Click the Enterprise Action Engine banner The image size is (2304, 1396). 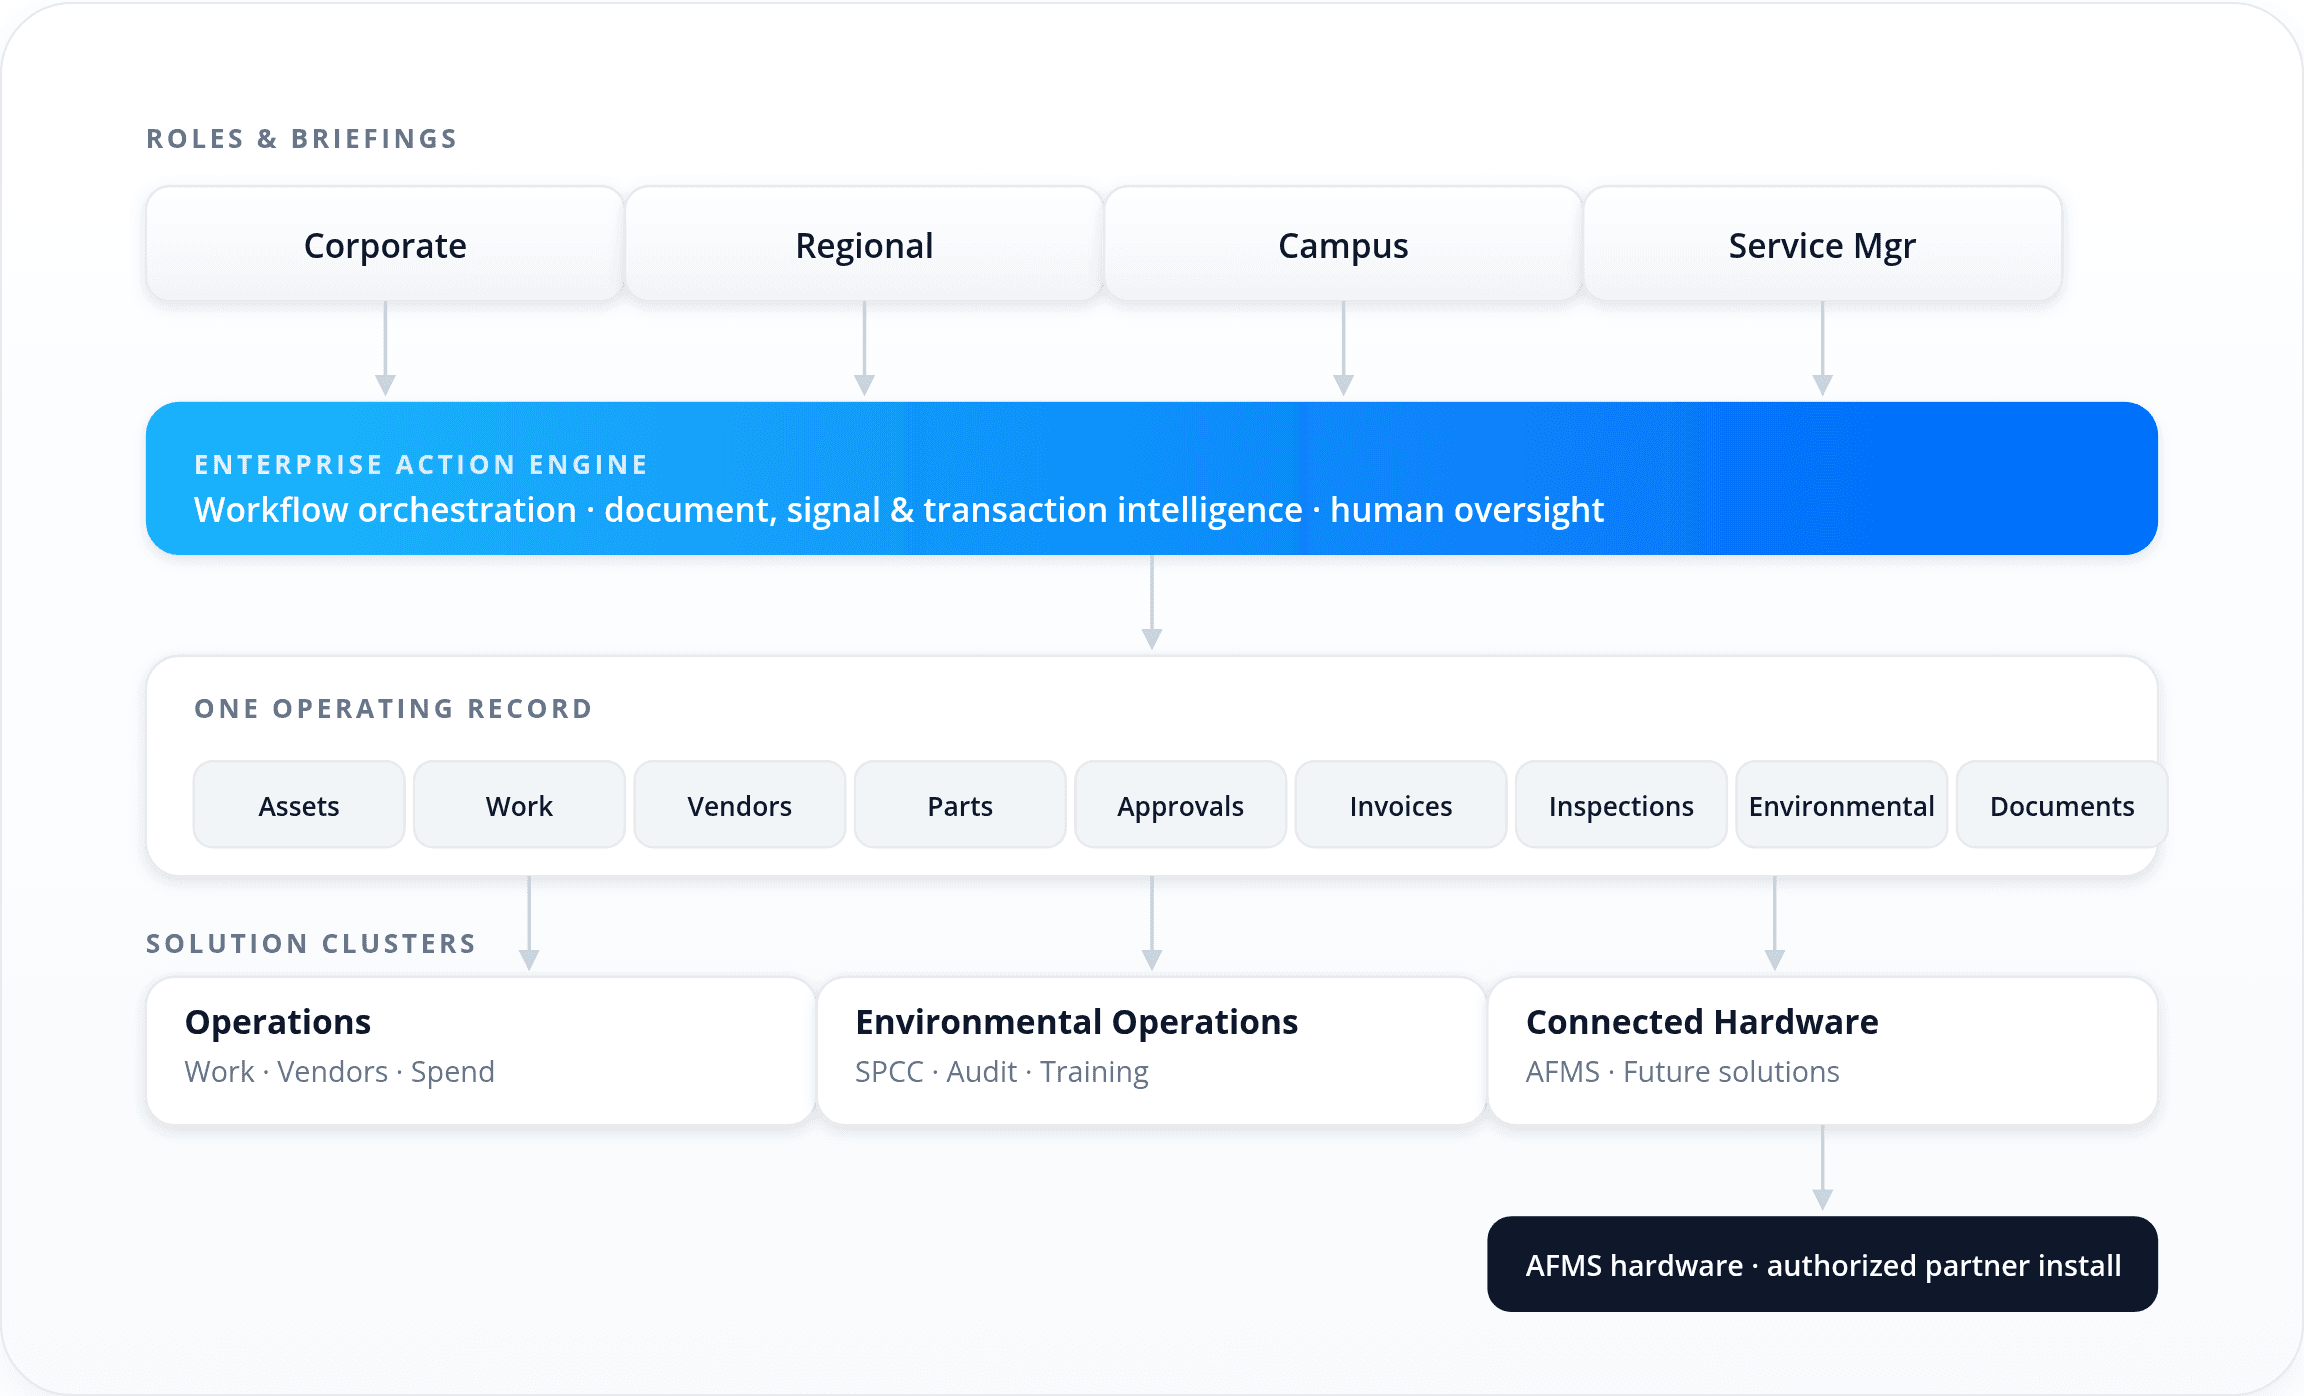[x=1150, y=478]
